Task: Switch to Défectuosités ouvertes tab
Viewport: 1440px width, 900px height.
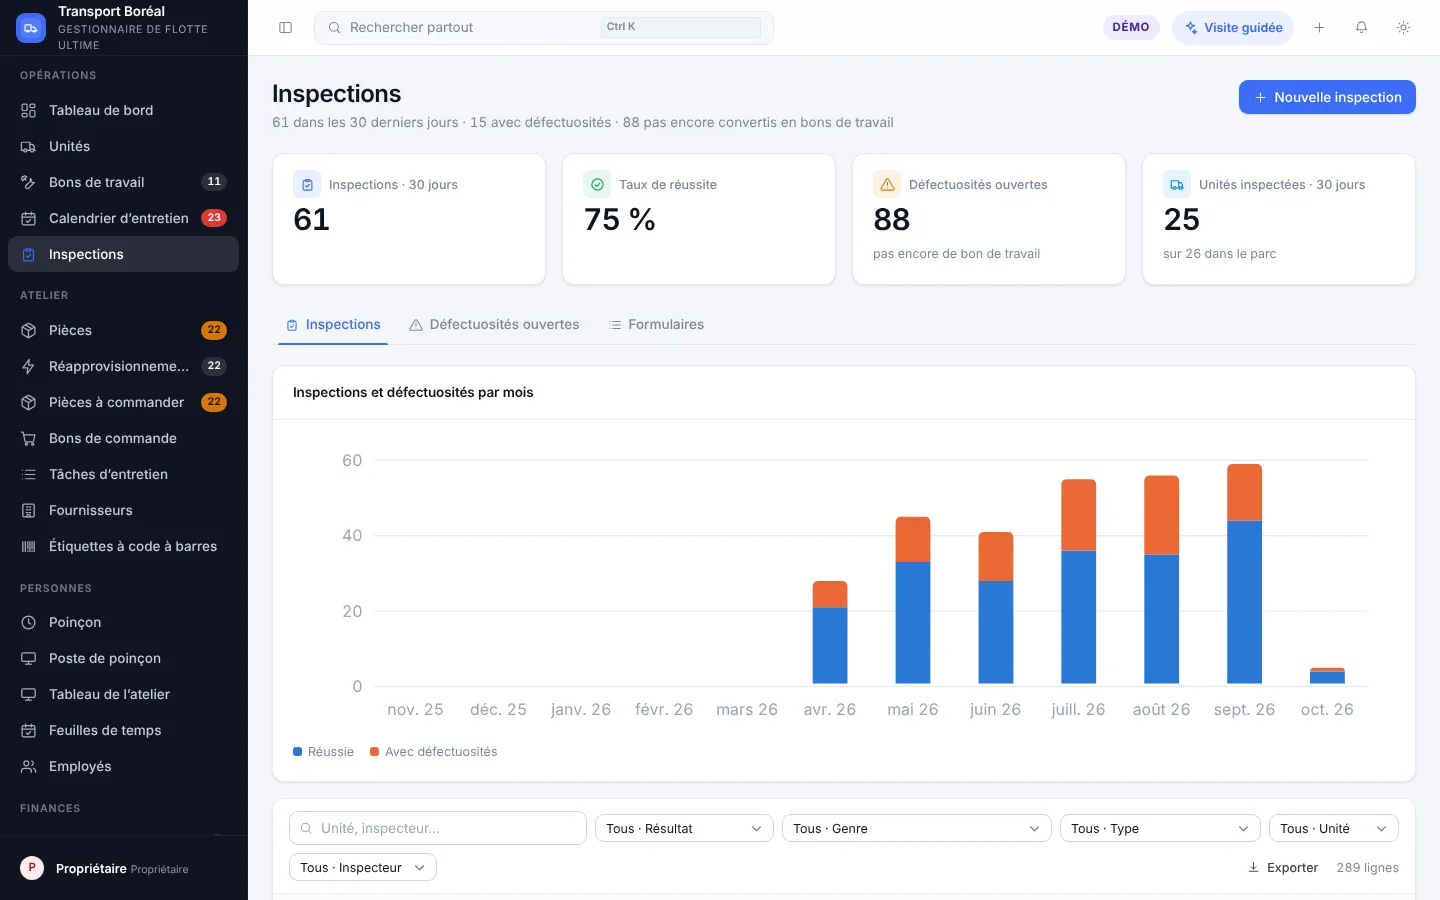Action: click(x=494, y=325)
